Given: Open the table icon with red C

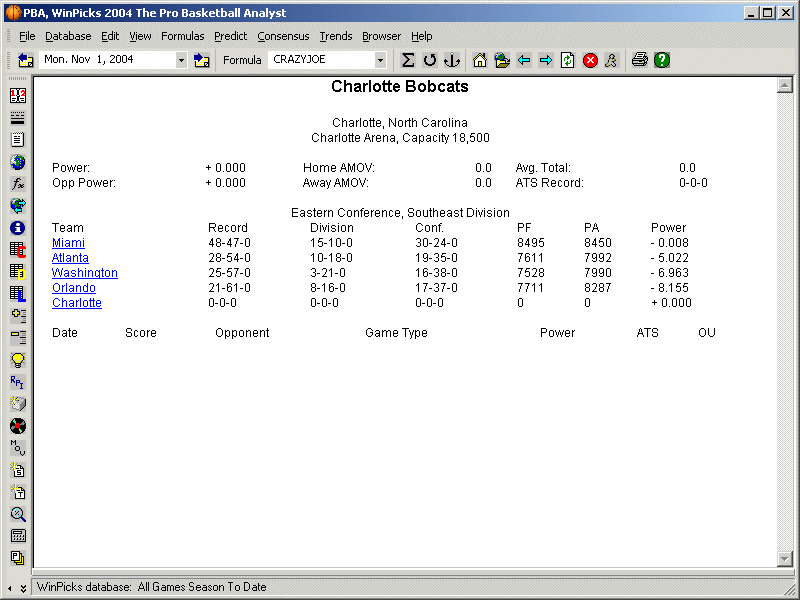Looking at the screenshot, I should tap(18, 249).
